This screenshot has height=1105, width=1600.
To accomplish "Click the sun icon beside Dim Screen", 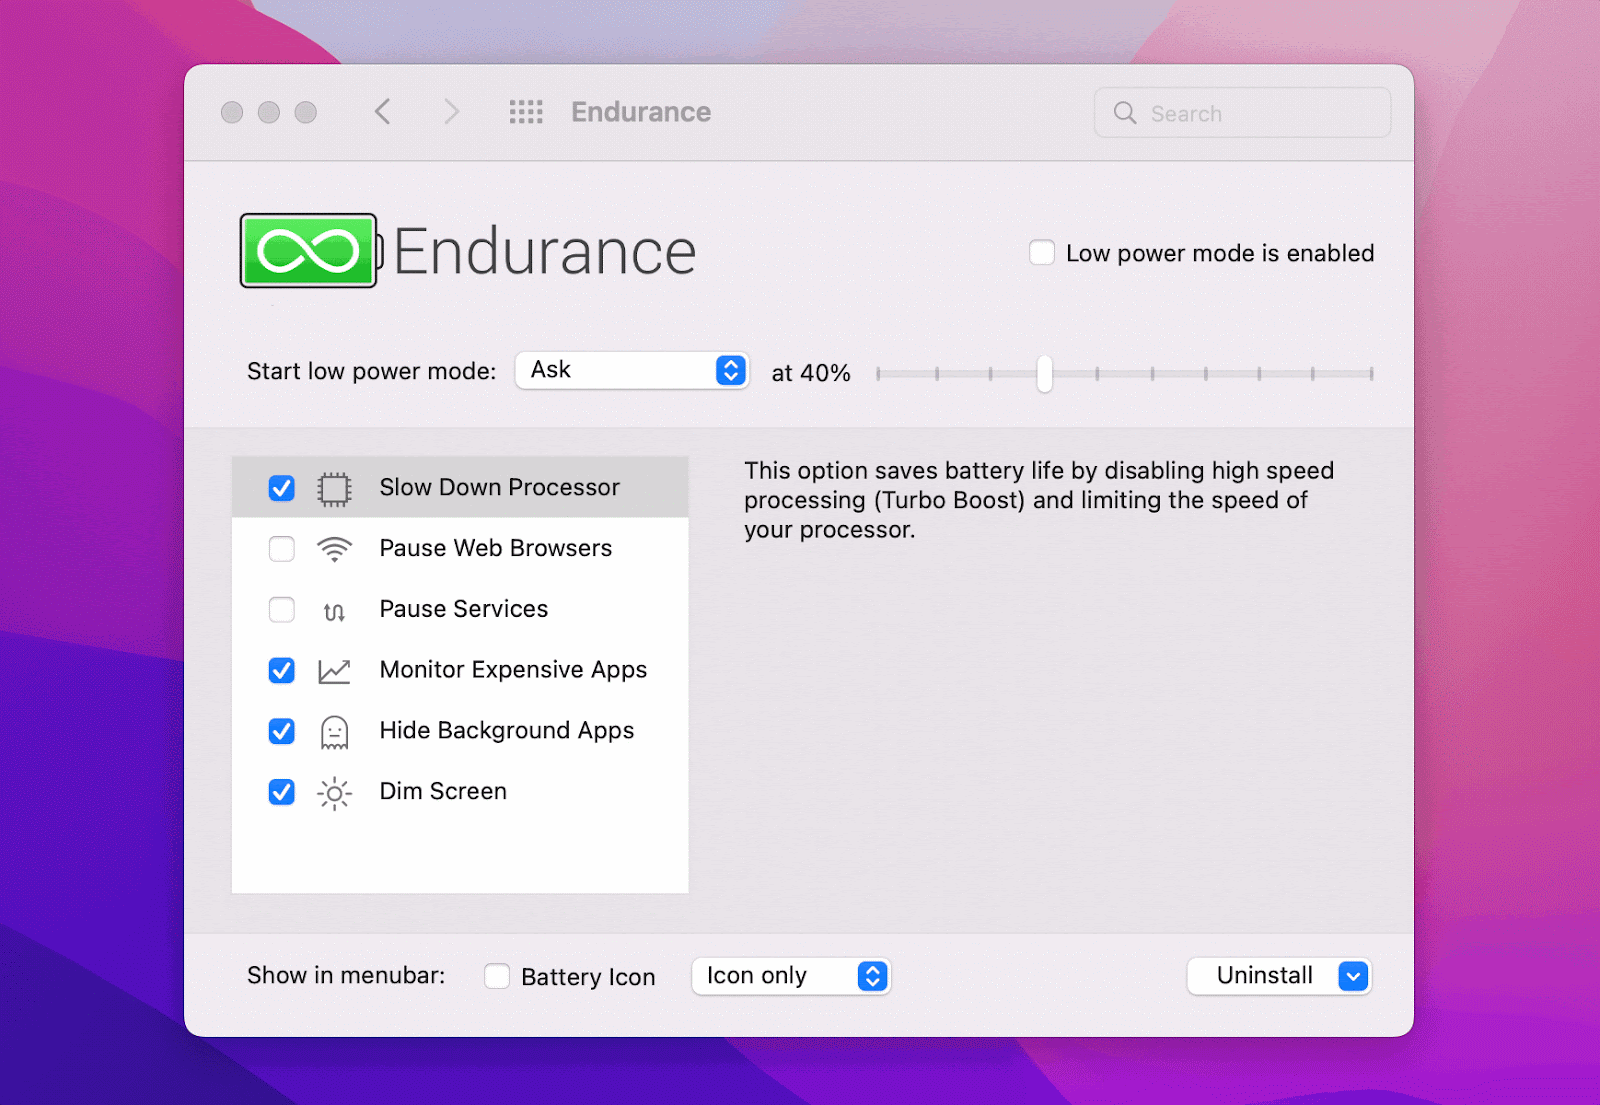I will (334, 793).
